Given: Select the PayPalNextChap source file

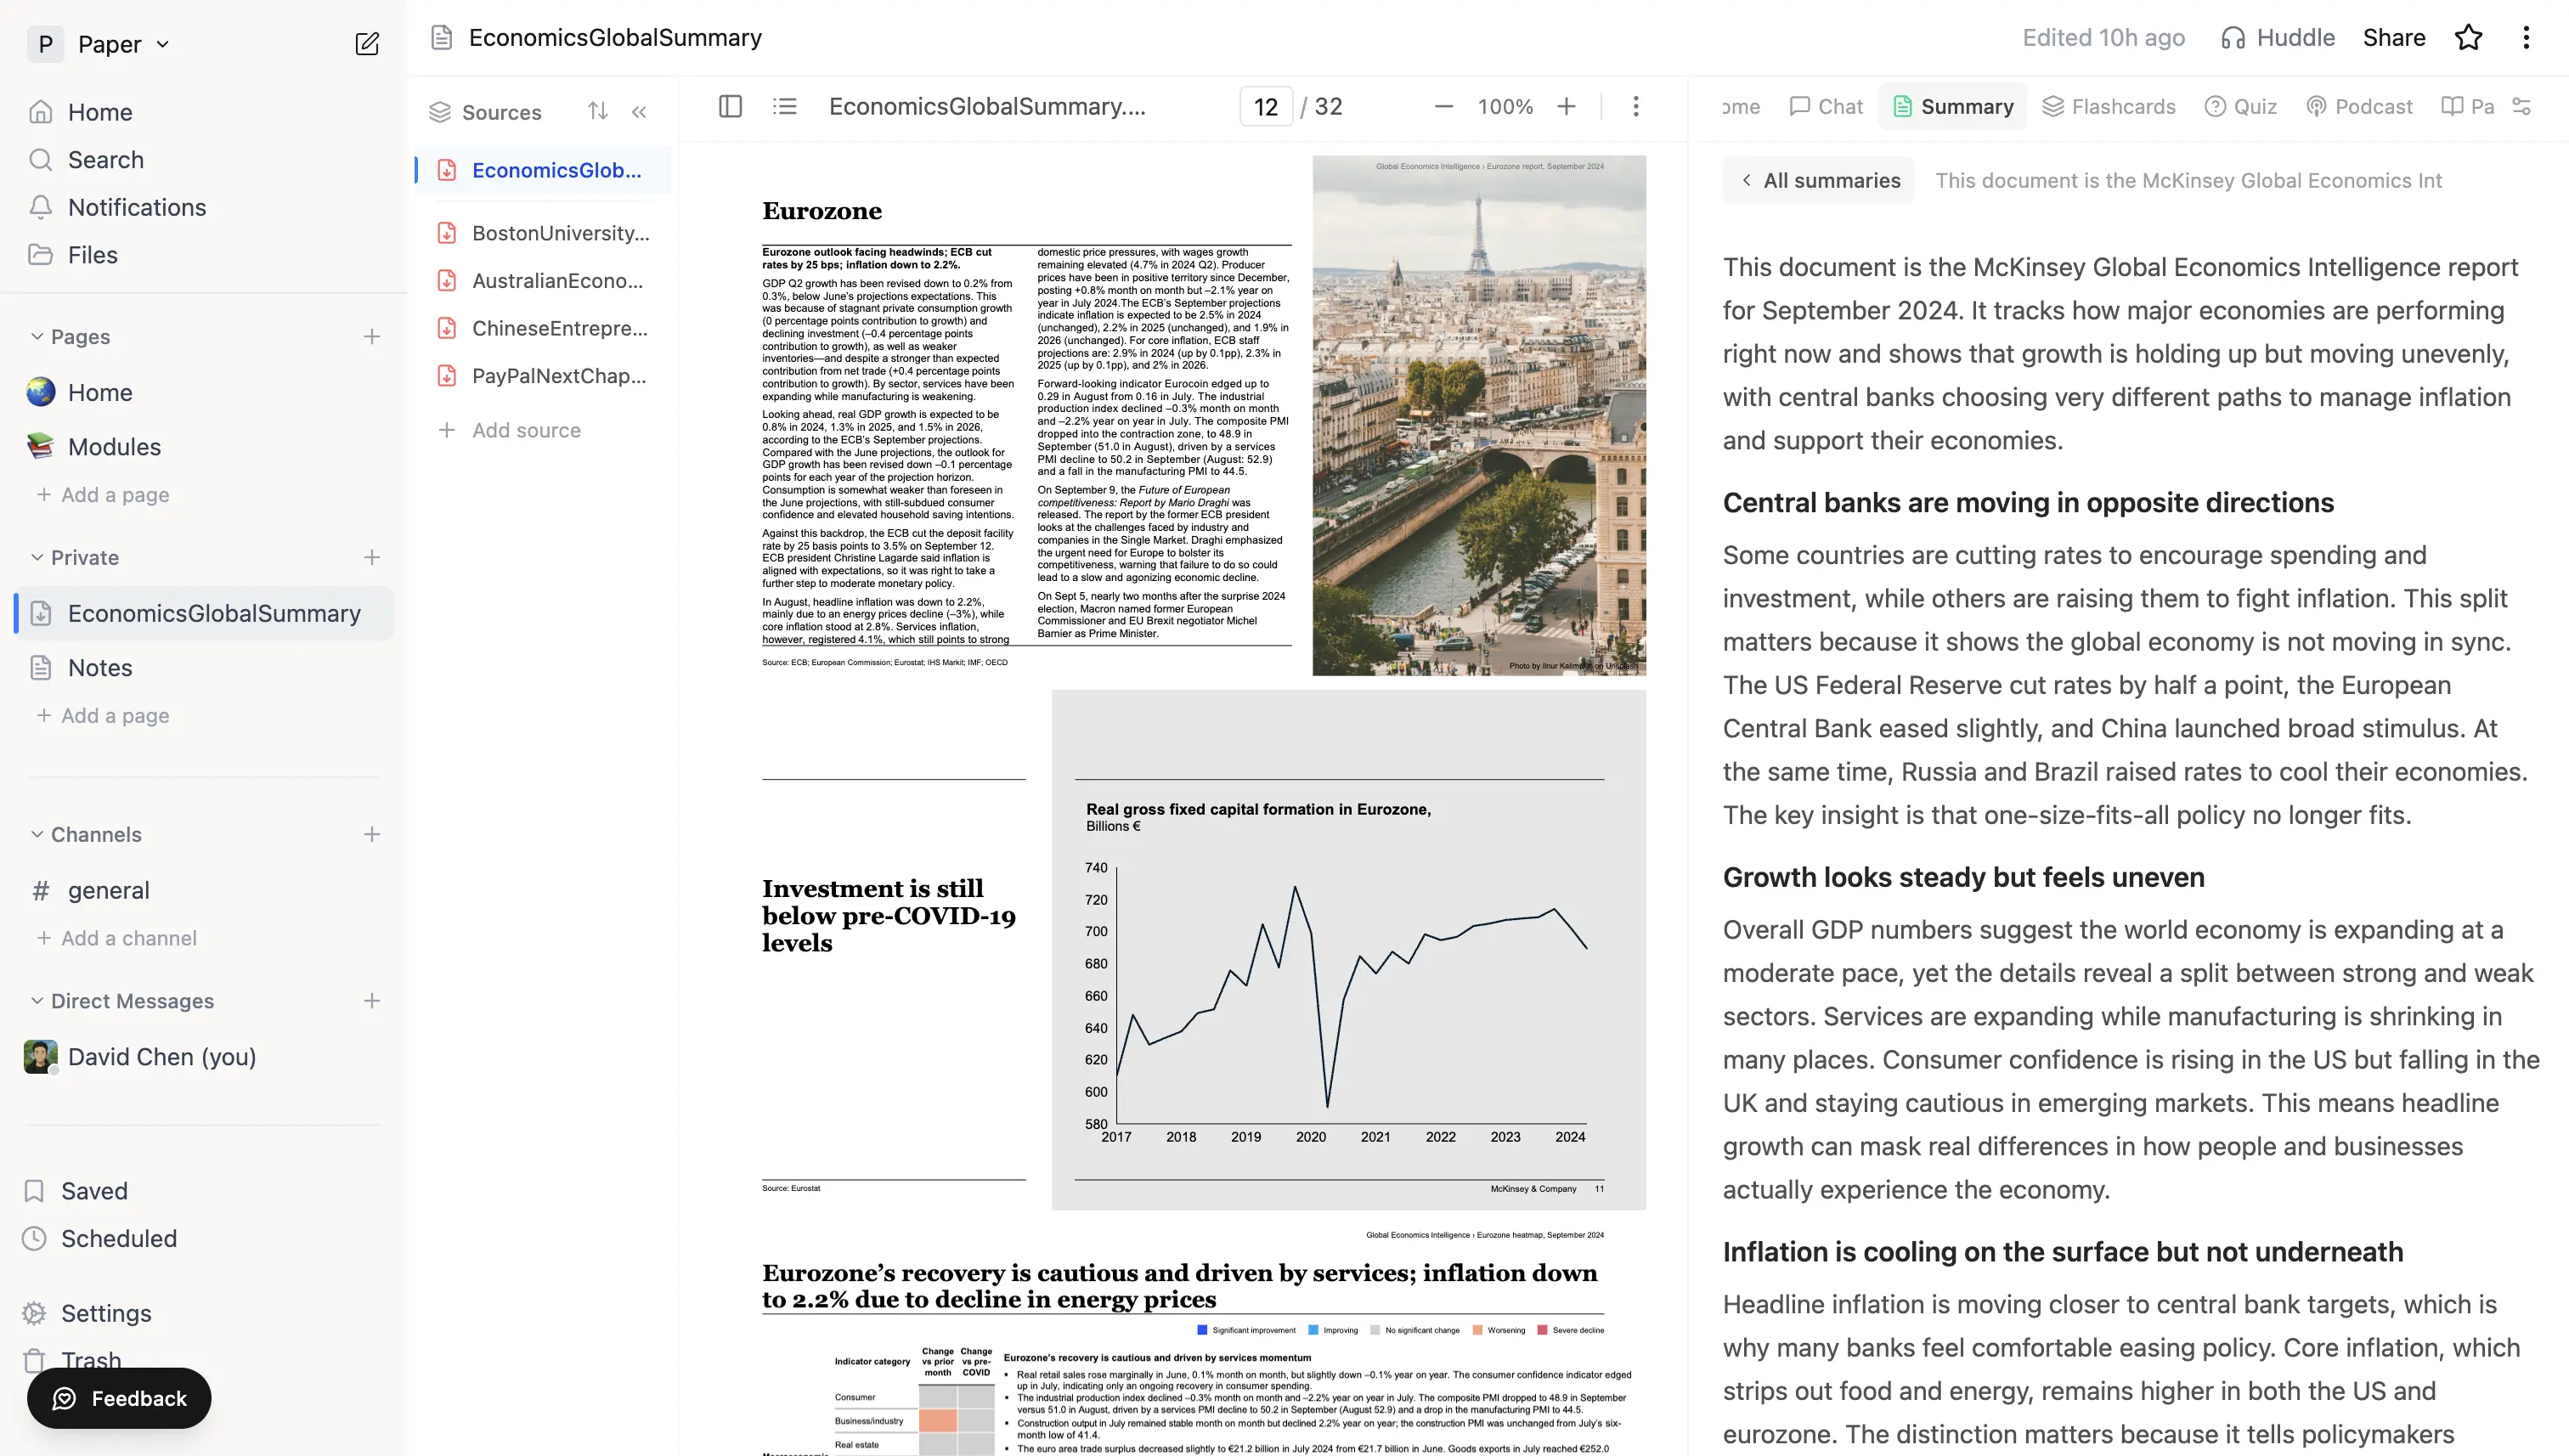Looking at the screenshot, I should tap(544, 376).
